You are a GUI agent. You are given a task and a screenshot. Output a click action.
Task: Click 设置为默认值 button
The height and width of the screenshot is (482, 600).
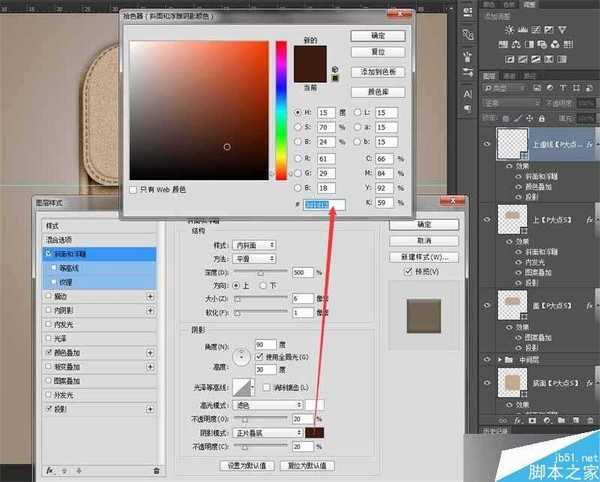pos(247,466)
